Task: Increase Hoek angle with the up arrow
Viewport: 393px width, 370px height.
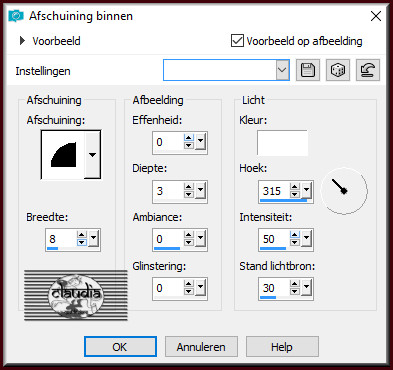Action: click(295, 187)
